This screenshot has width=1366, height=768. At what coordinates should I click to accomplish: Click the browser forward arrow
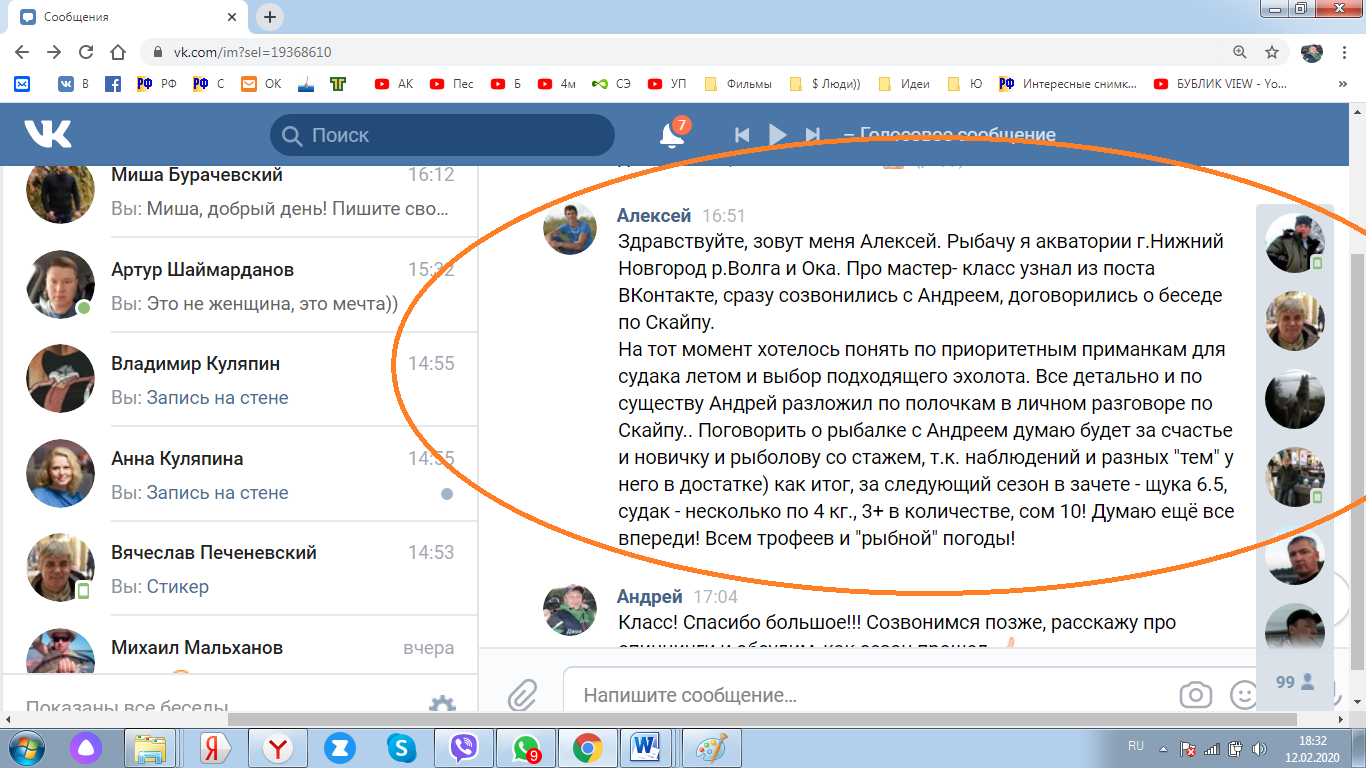(54, 52)
